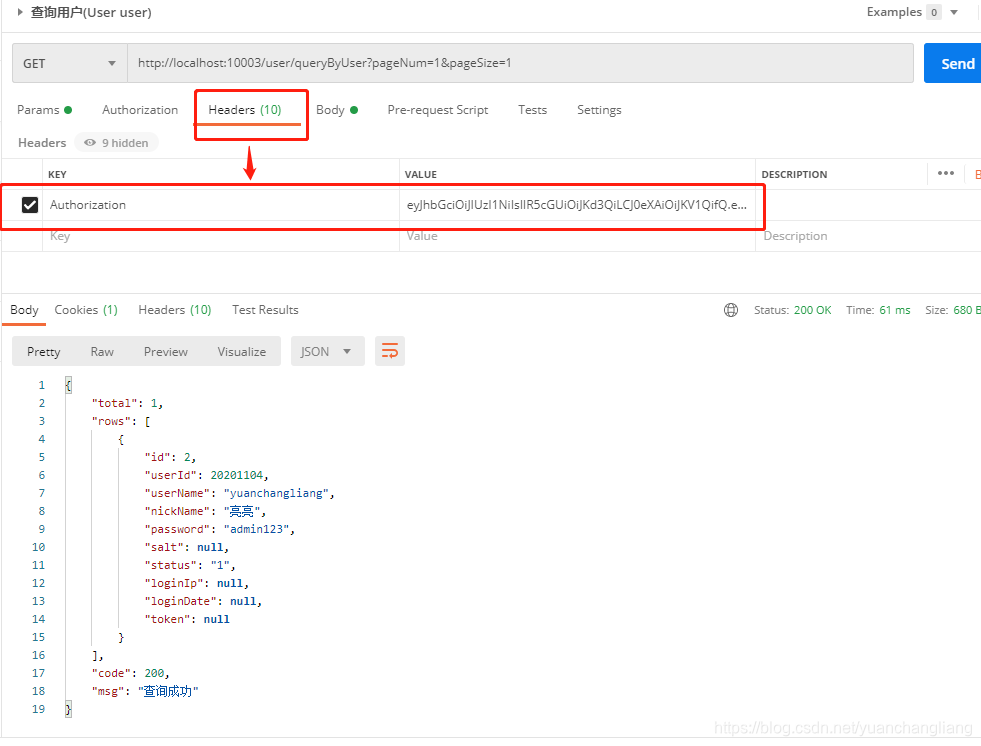This screenshot has width=981, height=746.
Task: Select the Preview view mode
Action: (x=166, y=352)
